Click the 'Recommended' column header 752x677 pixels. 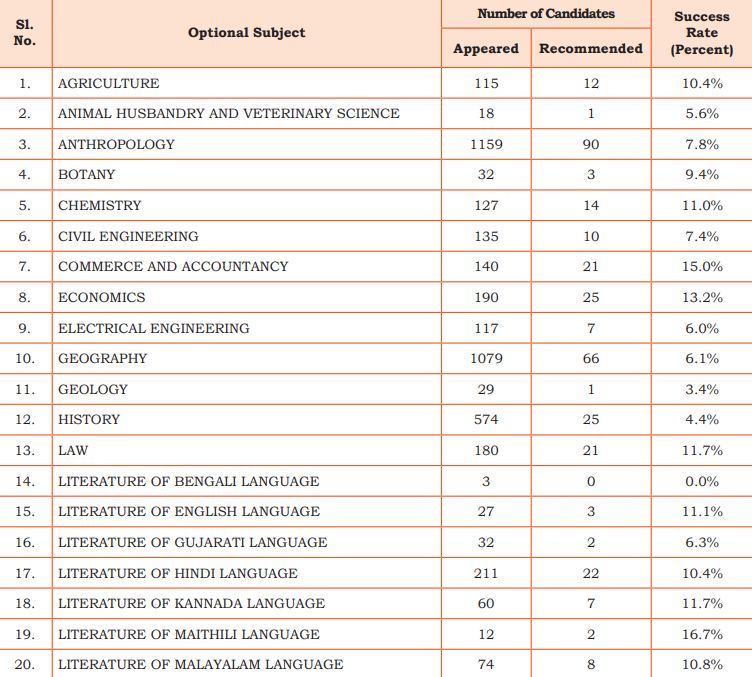591,48
